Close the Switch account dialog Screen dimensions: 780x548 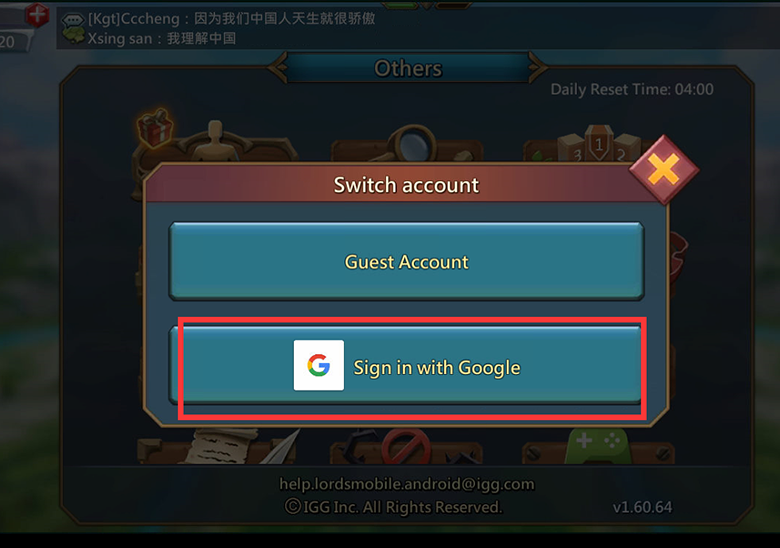click(664, 170)
